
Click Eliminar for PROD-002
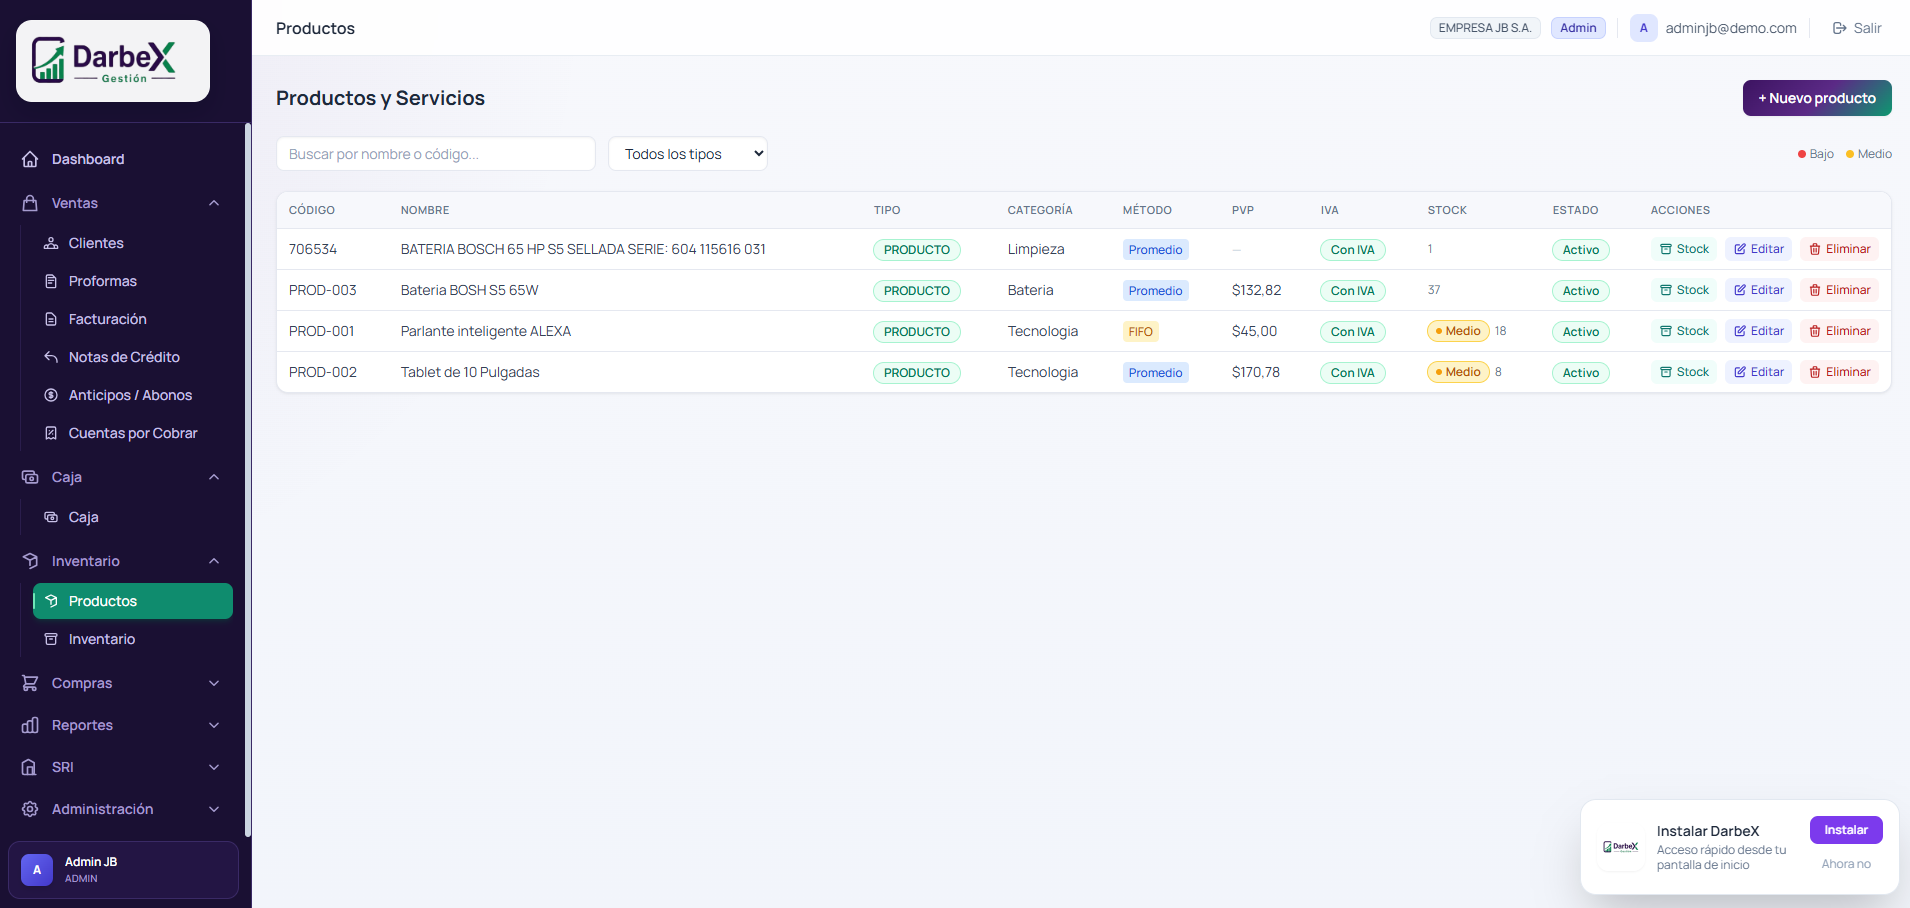tap(1840, 372)
